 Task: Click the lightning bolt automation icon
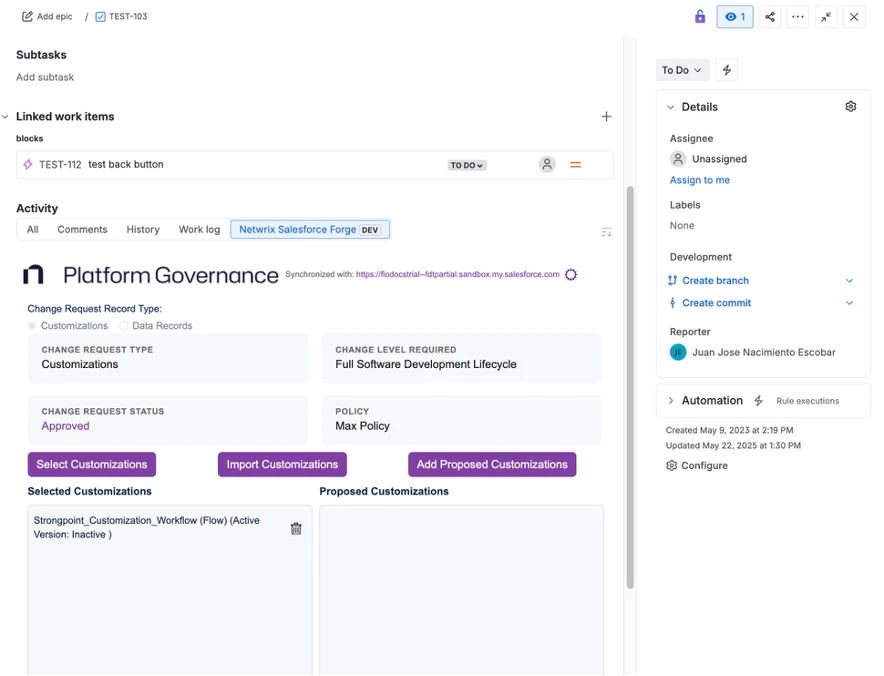(727, 70)
